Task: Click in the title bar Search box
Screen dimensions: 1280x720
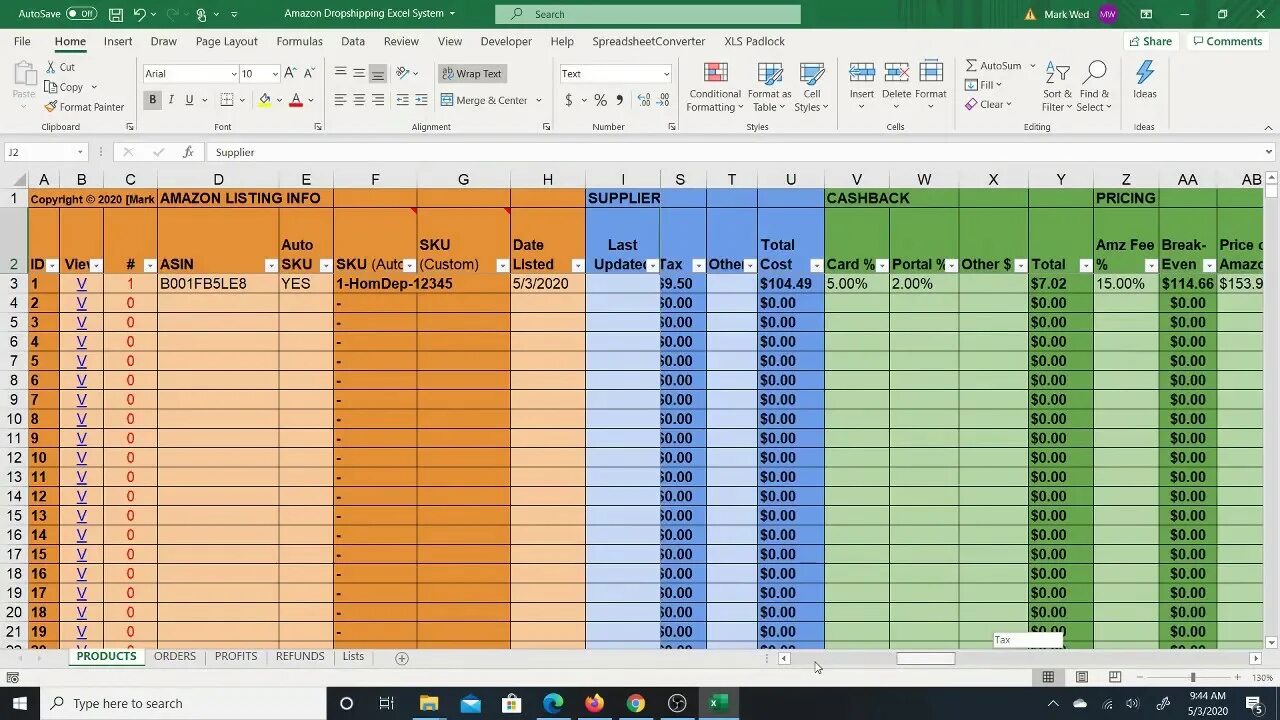Action: tap(648, 14)
